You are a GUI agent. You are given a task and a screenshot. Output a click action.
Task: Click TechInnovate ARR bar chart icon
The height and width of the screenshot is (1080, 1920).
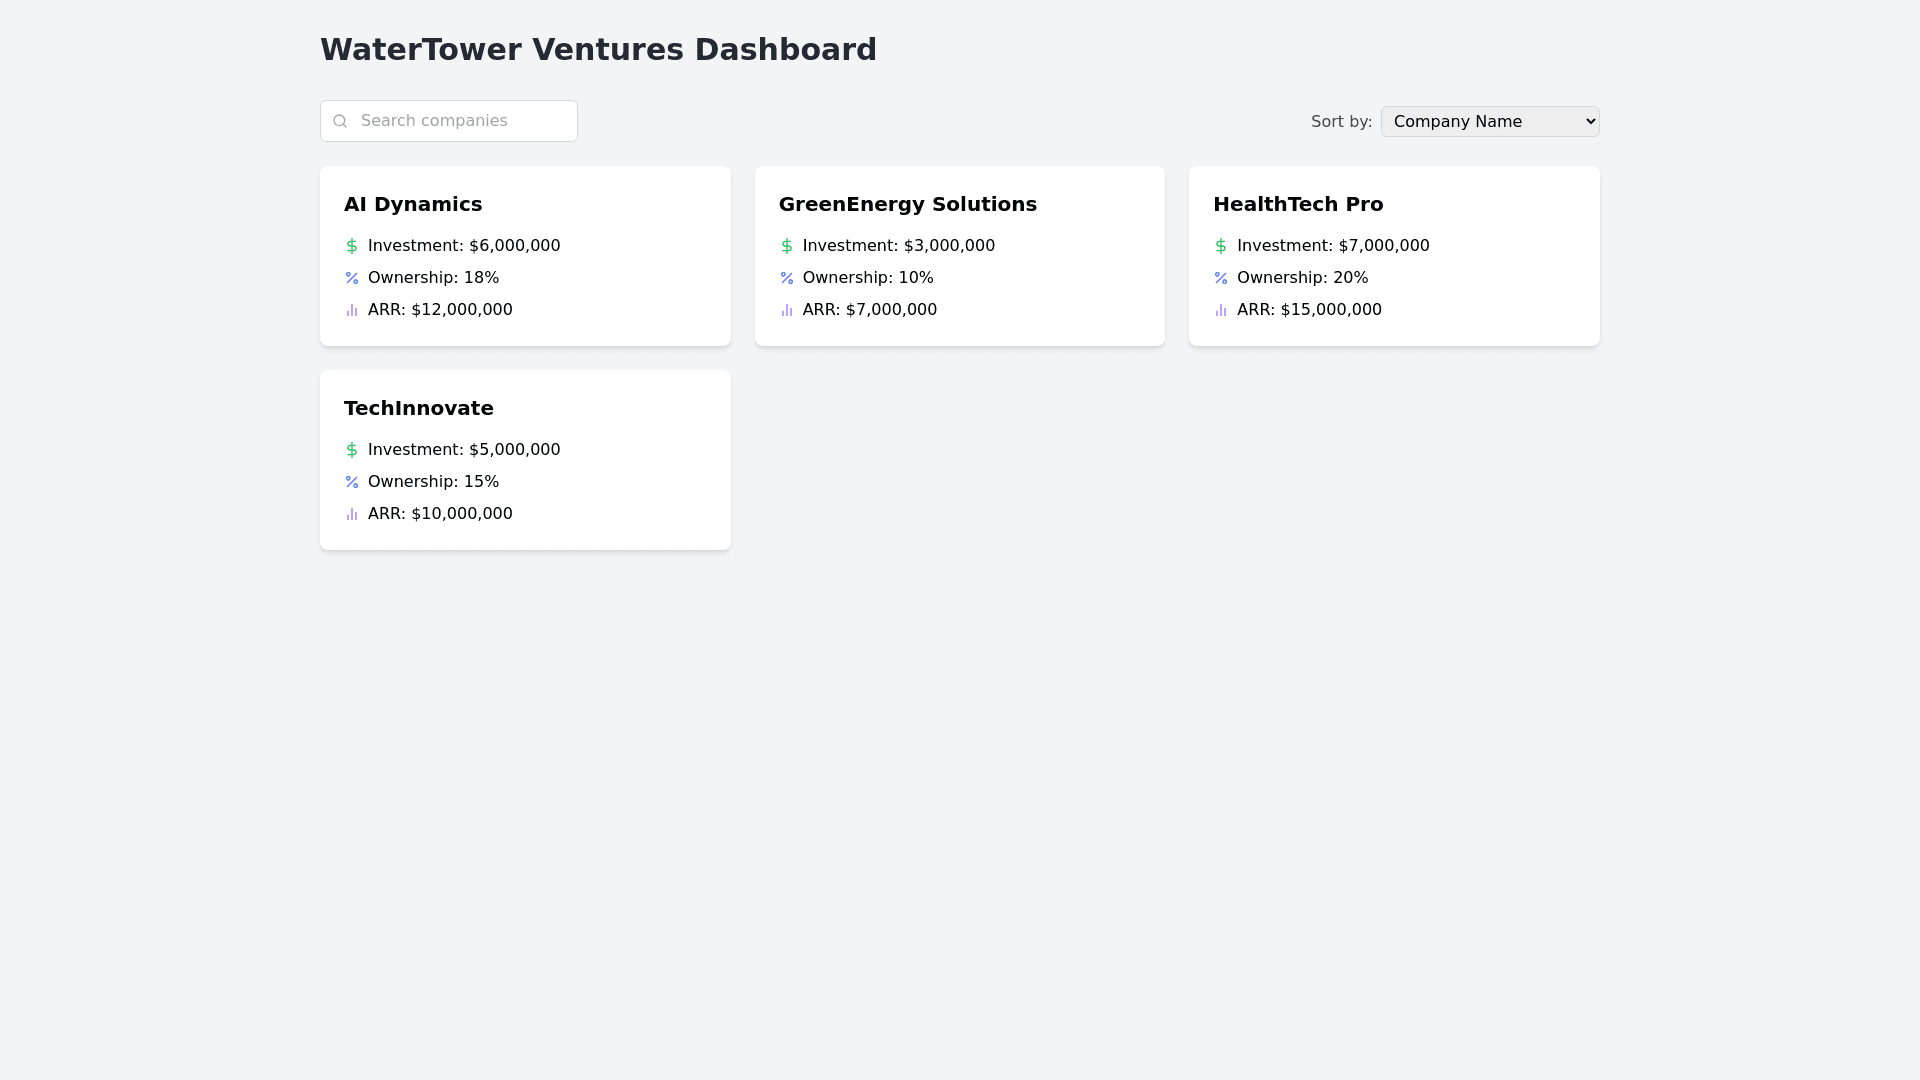(x=352, y=514)
